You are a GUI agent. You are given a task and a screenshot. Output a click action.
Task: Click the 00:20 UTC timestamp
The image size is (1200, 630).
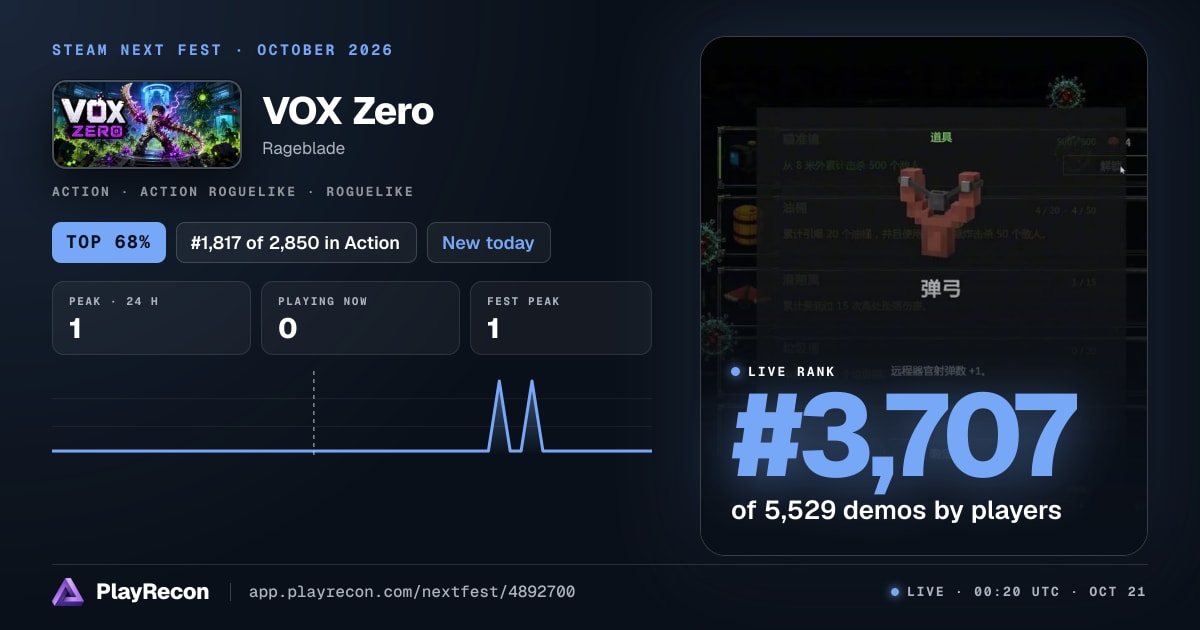[x=1017, y=592]
